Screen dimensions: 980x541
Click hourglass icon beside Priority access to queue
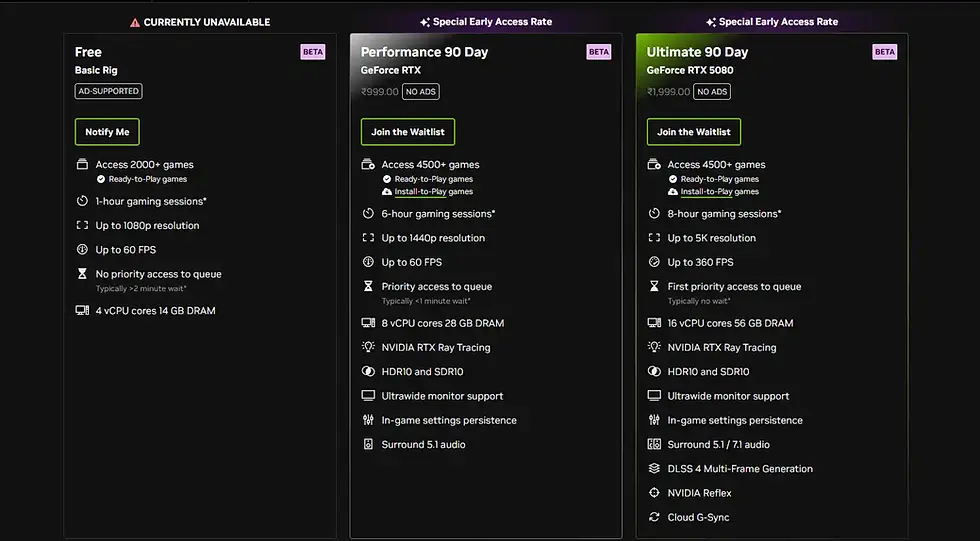tap(368, 286)
